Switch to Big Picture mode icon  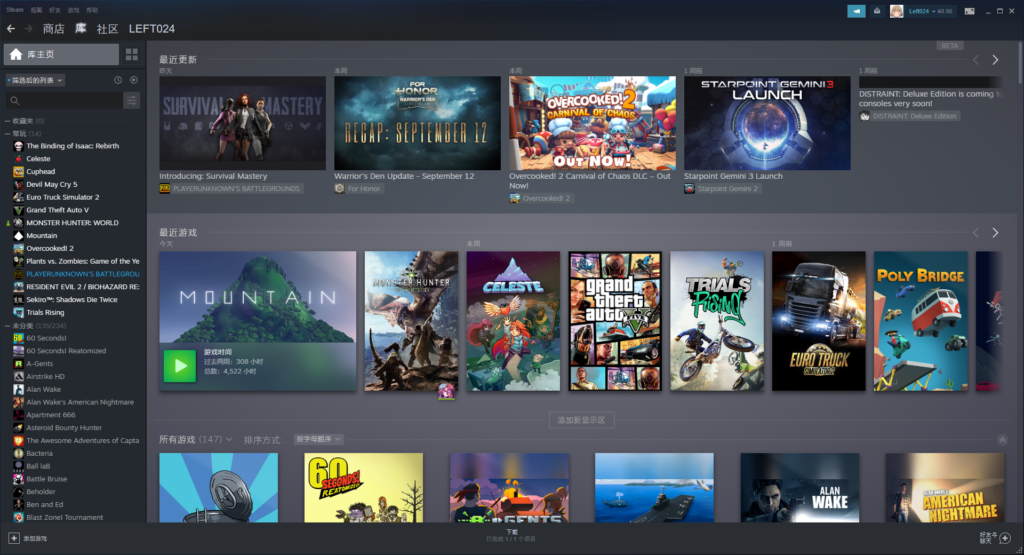pos(969,11)
